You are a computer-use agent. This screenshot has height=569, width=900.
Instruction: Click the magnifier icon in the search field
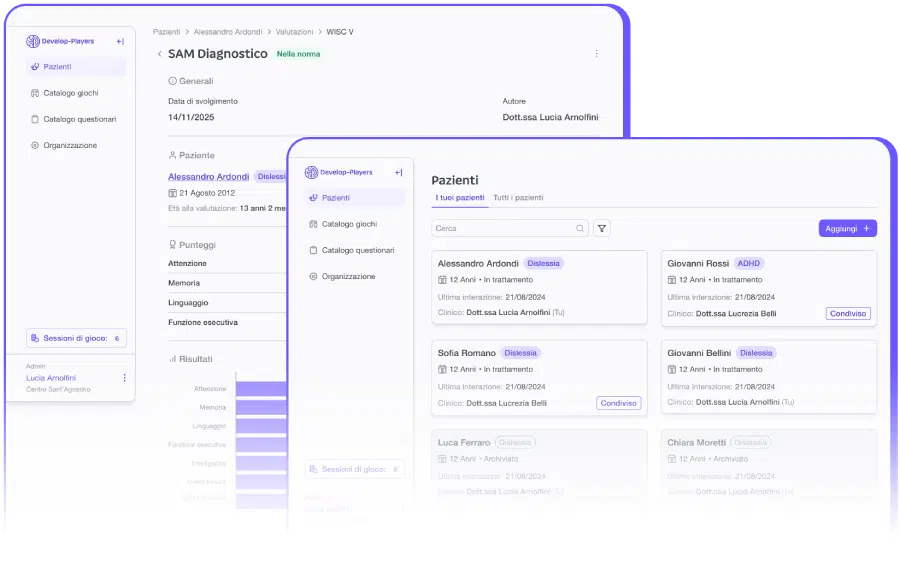click(580, 229)
